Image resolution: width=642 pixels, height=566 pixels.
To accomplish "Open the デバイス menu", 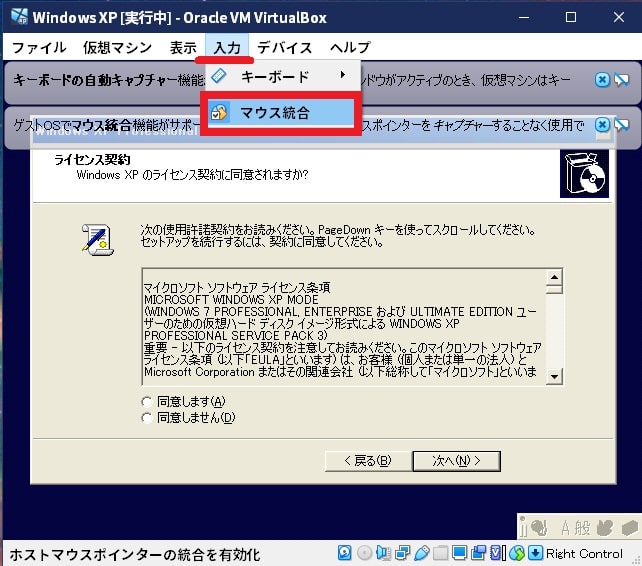I will pos(285,48).
